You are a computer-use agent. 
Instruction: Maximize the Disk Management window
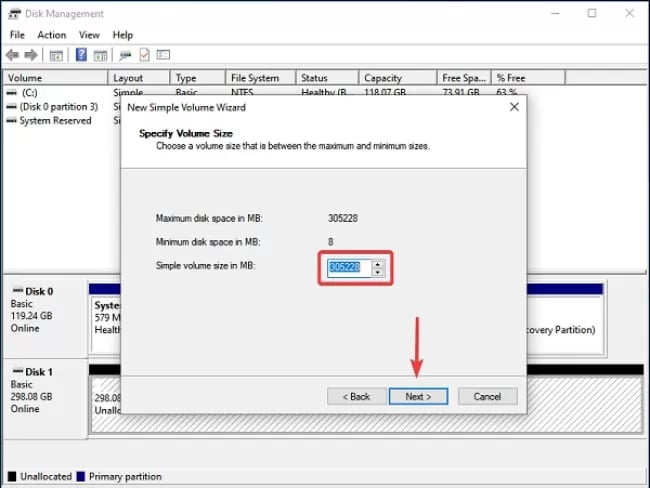592,13
